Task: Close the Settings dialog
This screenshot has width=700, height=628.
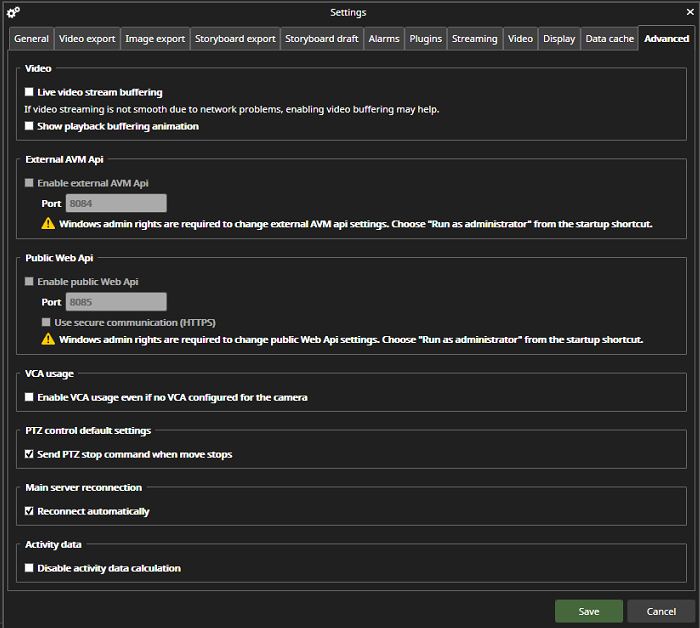Action: pos(690,12)
